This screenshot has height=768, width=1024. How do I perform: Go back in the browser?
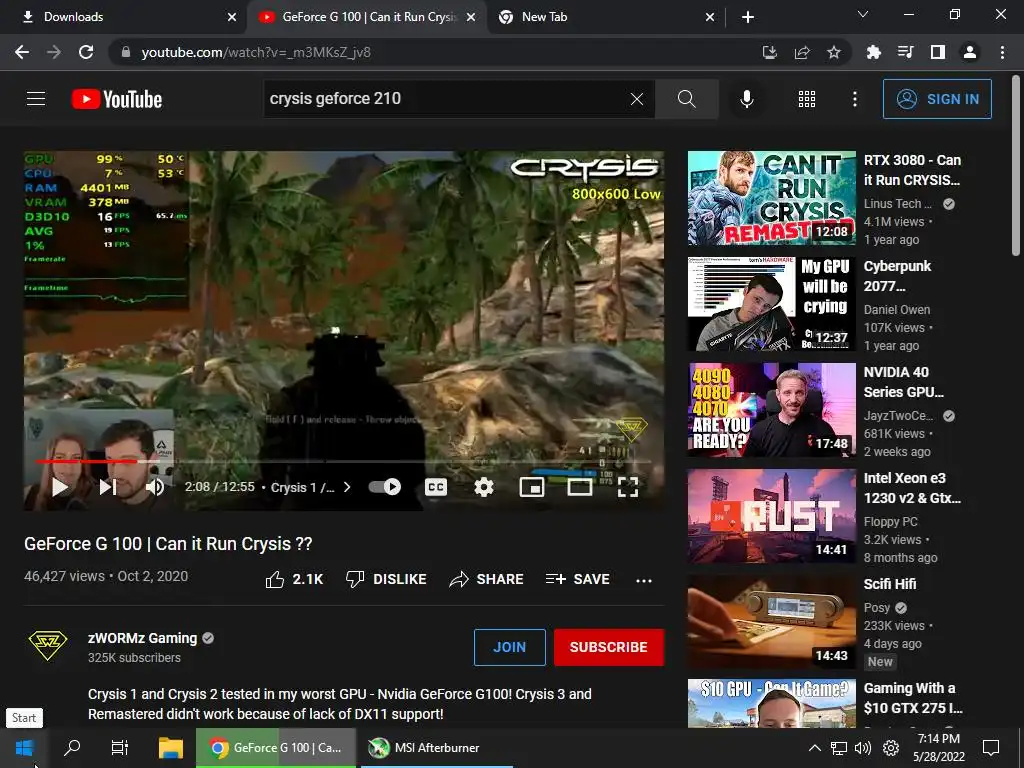pyautogui.click(x=22, y=52)
